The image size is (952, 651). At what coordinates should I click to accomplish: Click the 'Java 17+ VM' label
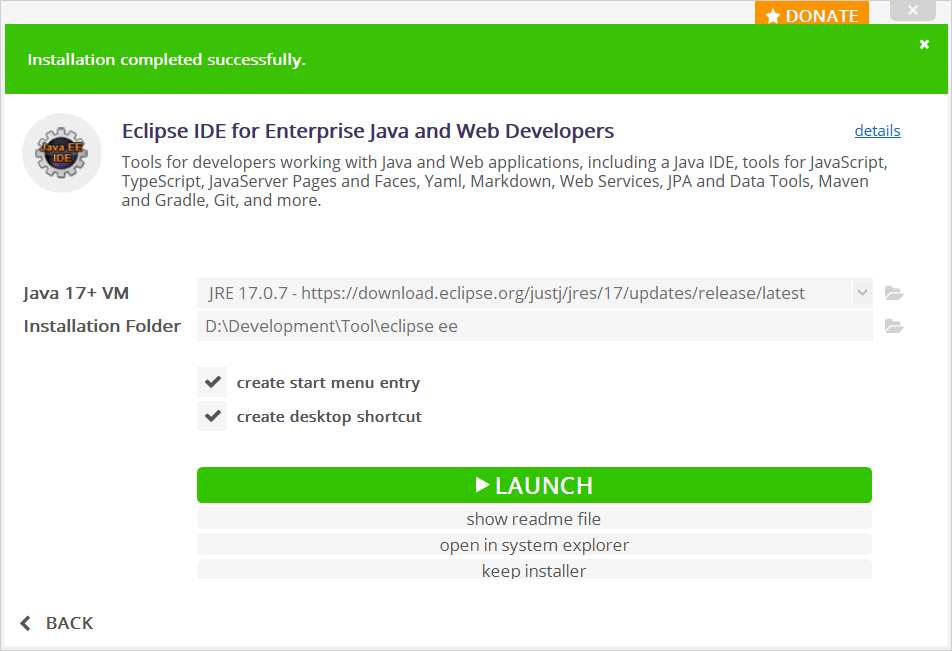(x=76, y=293)
